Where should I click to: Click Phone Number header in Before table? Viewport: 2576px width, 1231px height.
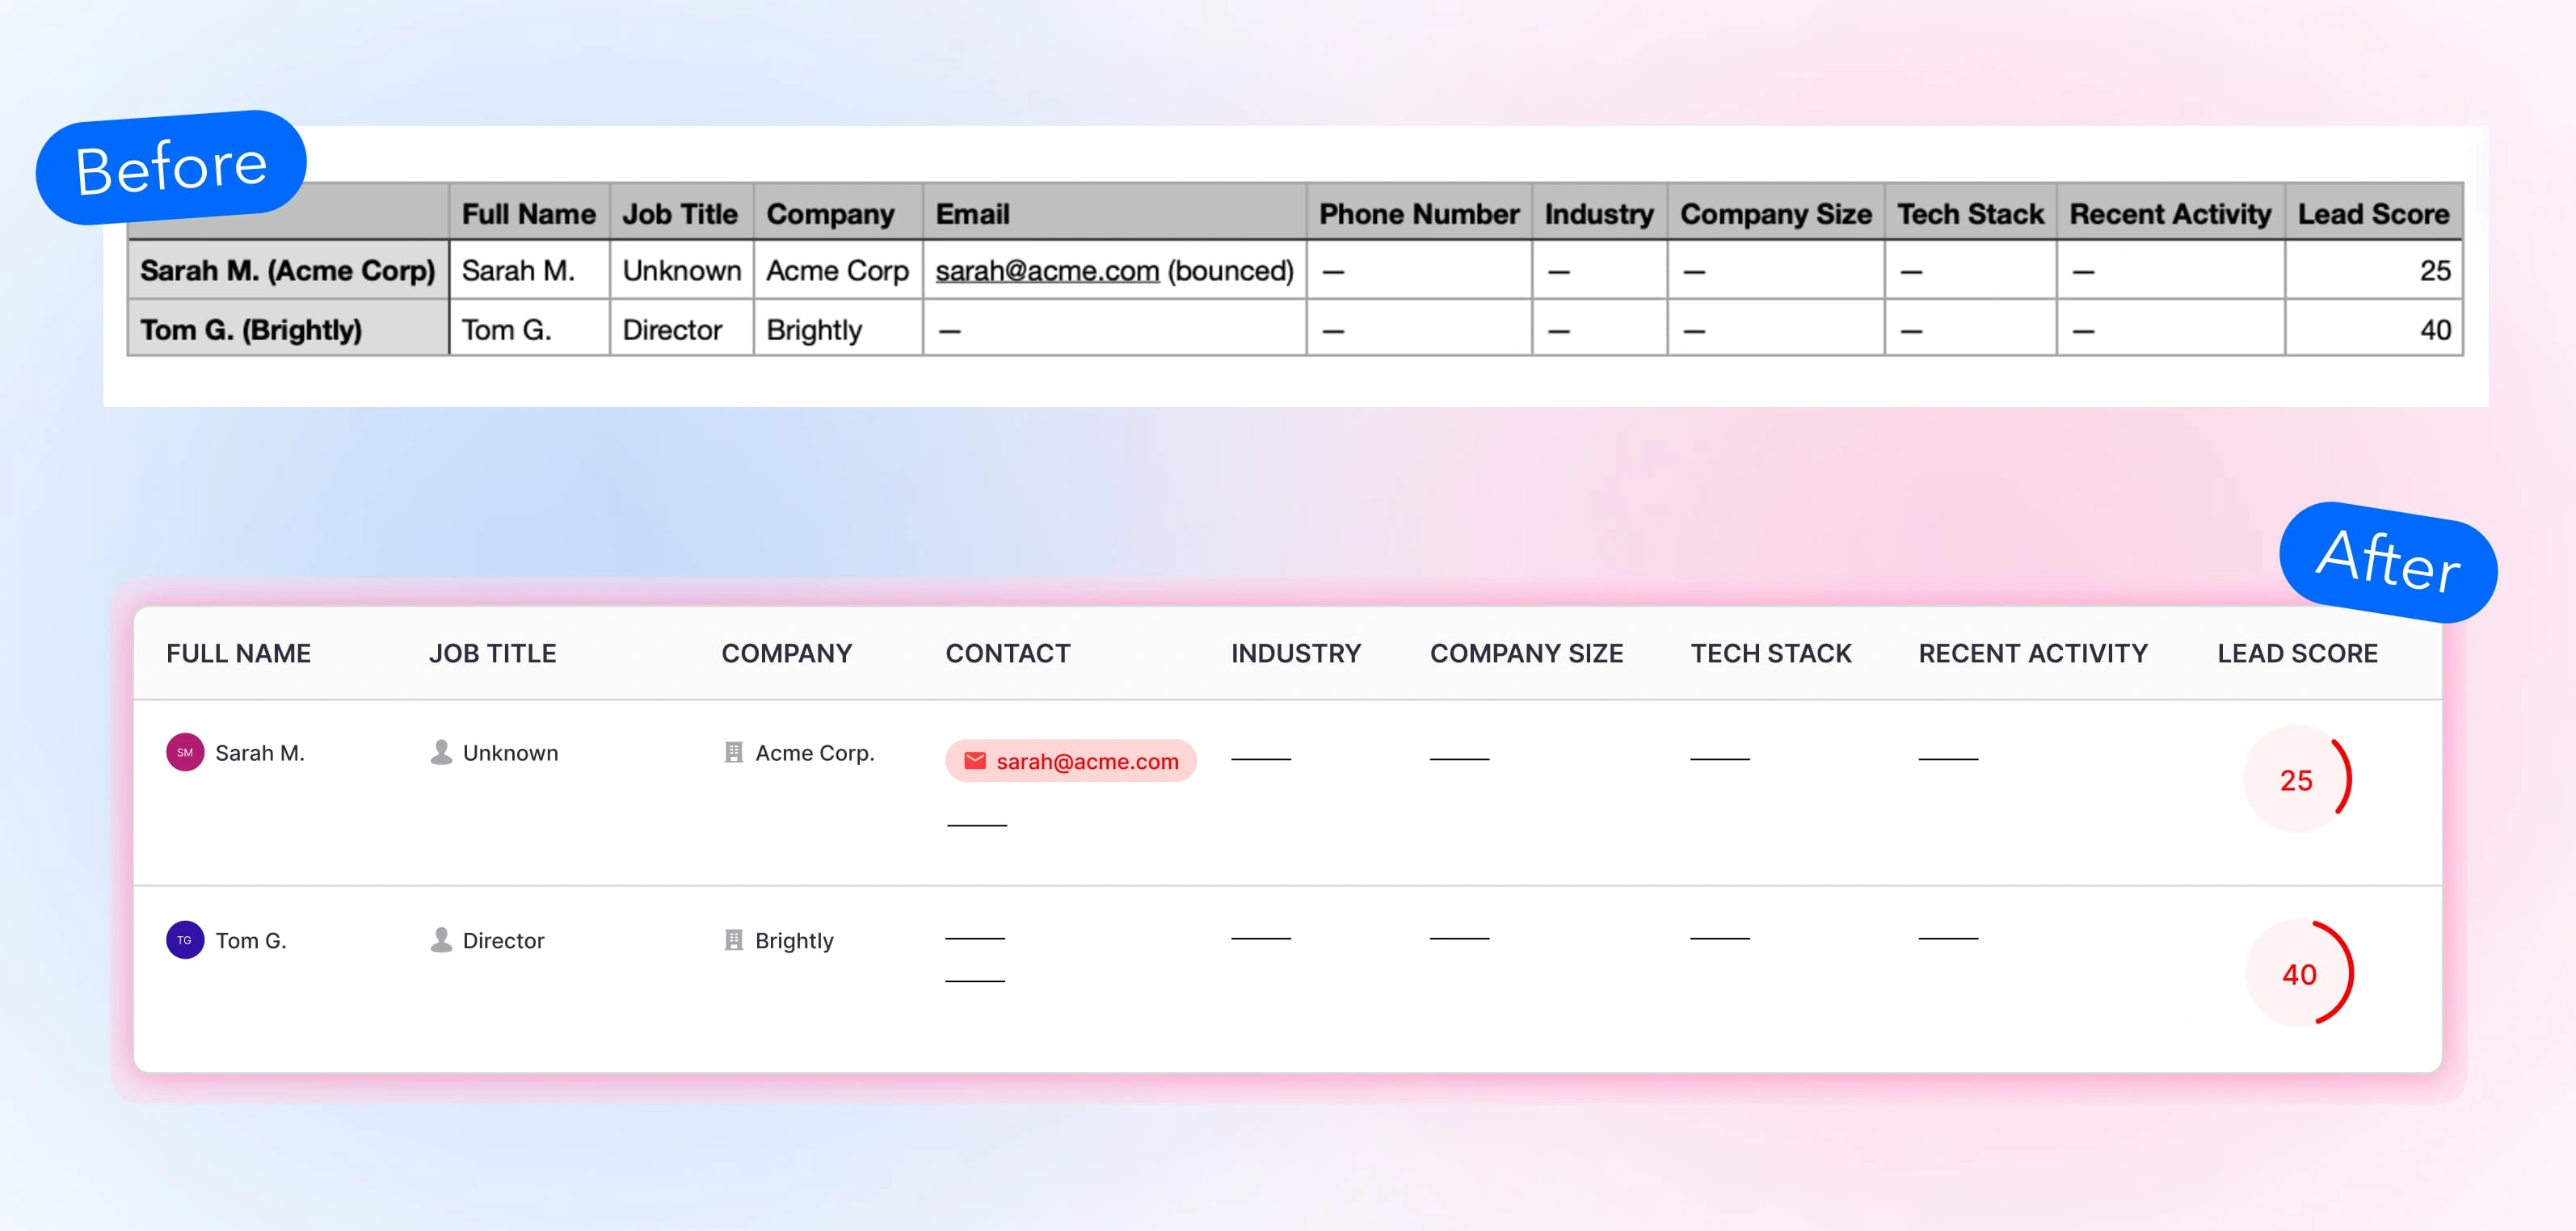tap(1419, 213)
